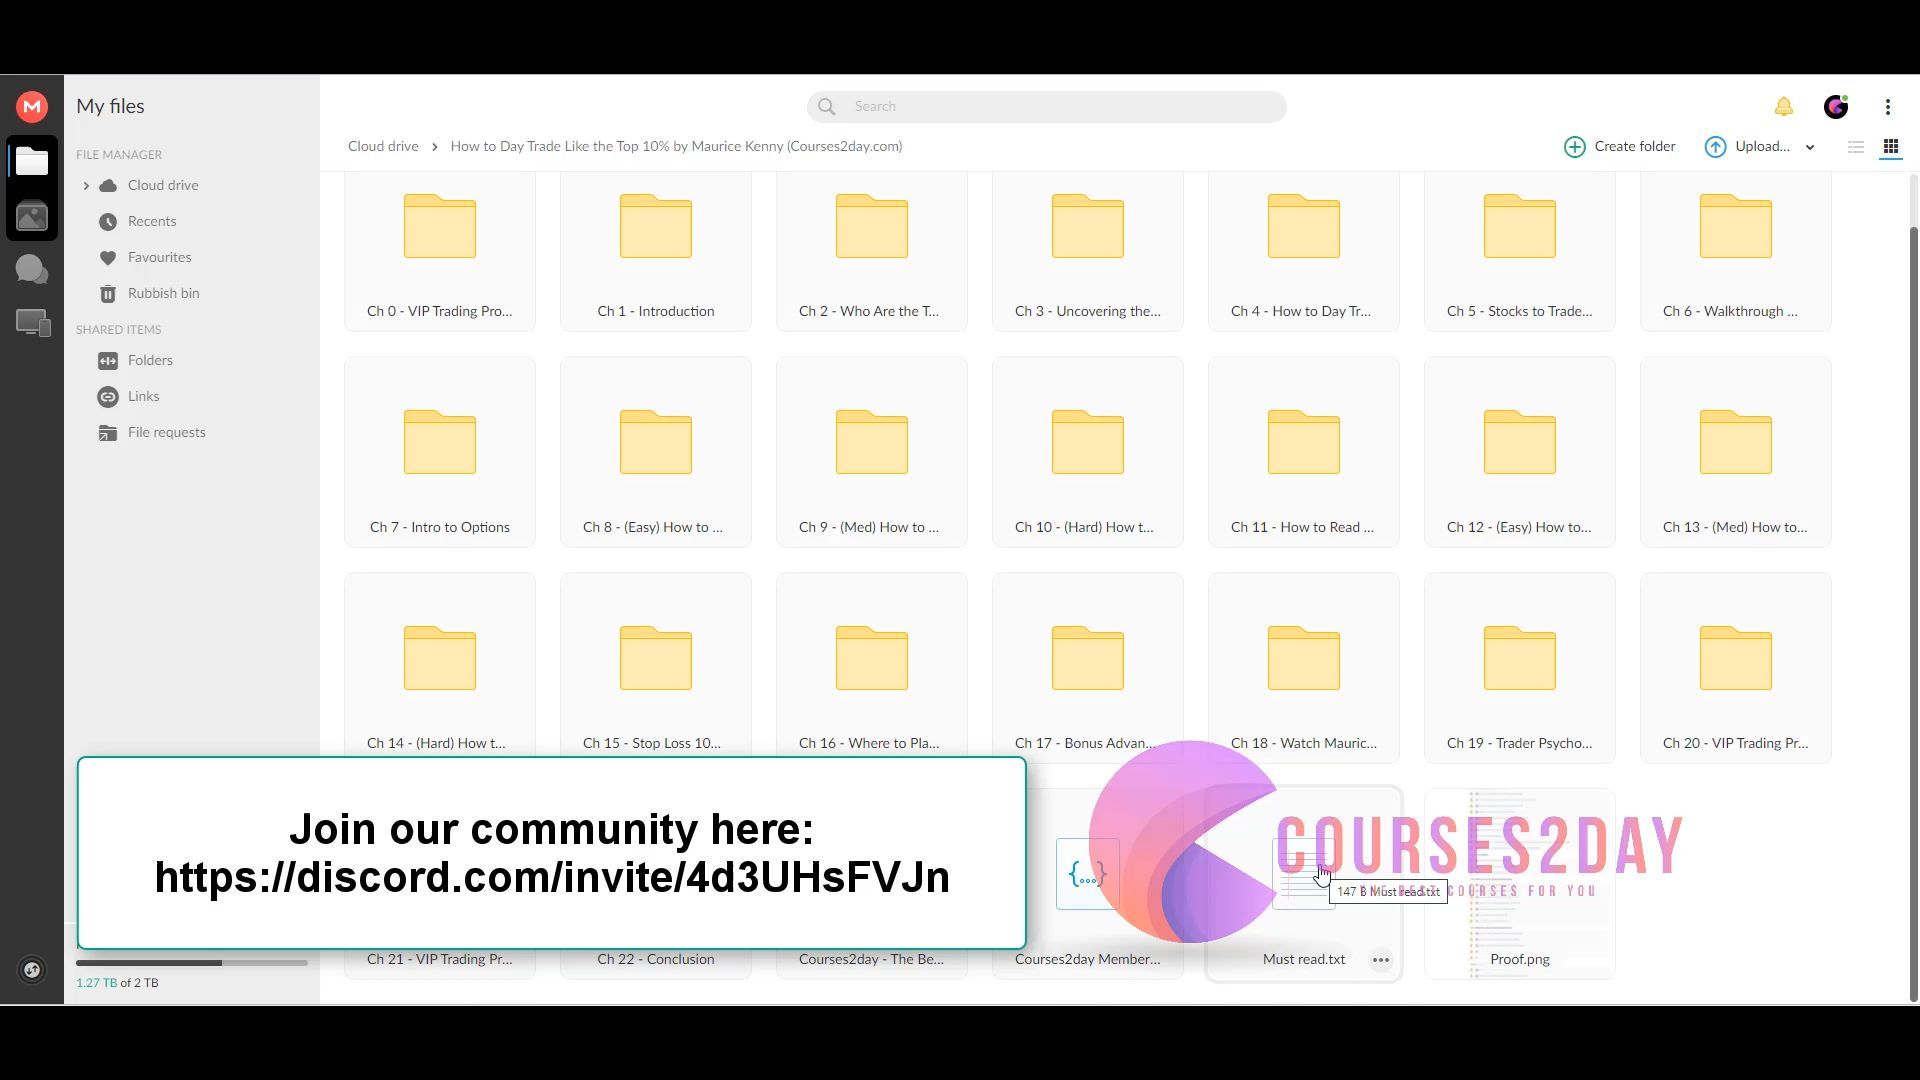Image resolution: width=1920 pixels, height=1080 pixels.
Task: Open the Chat section in sidebar rail
Action: pos(32,269)
